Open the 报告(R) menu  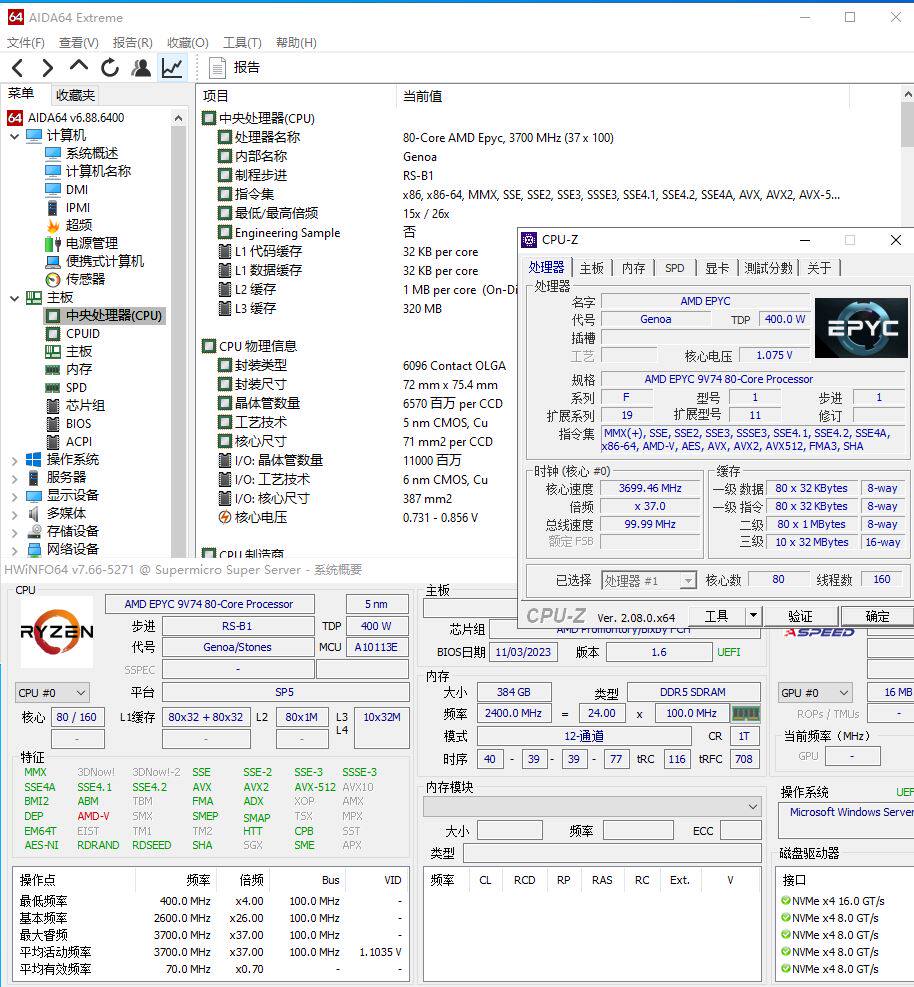[132, 42]
